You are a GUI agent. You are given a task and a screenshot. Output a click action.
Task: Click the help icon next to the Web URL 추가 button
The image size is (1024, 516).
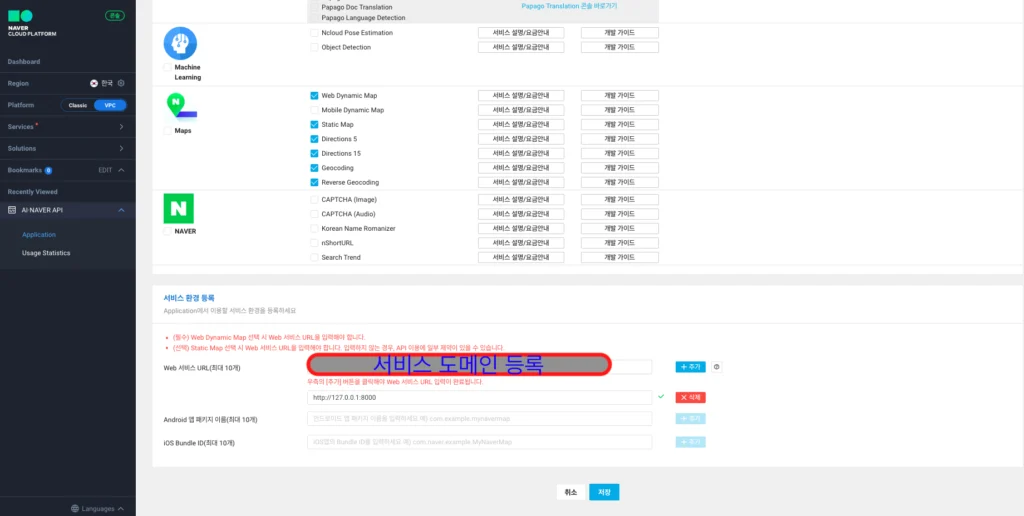pyautogui.click(x=717, y=367)
